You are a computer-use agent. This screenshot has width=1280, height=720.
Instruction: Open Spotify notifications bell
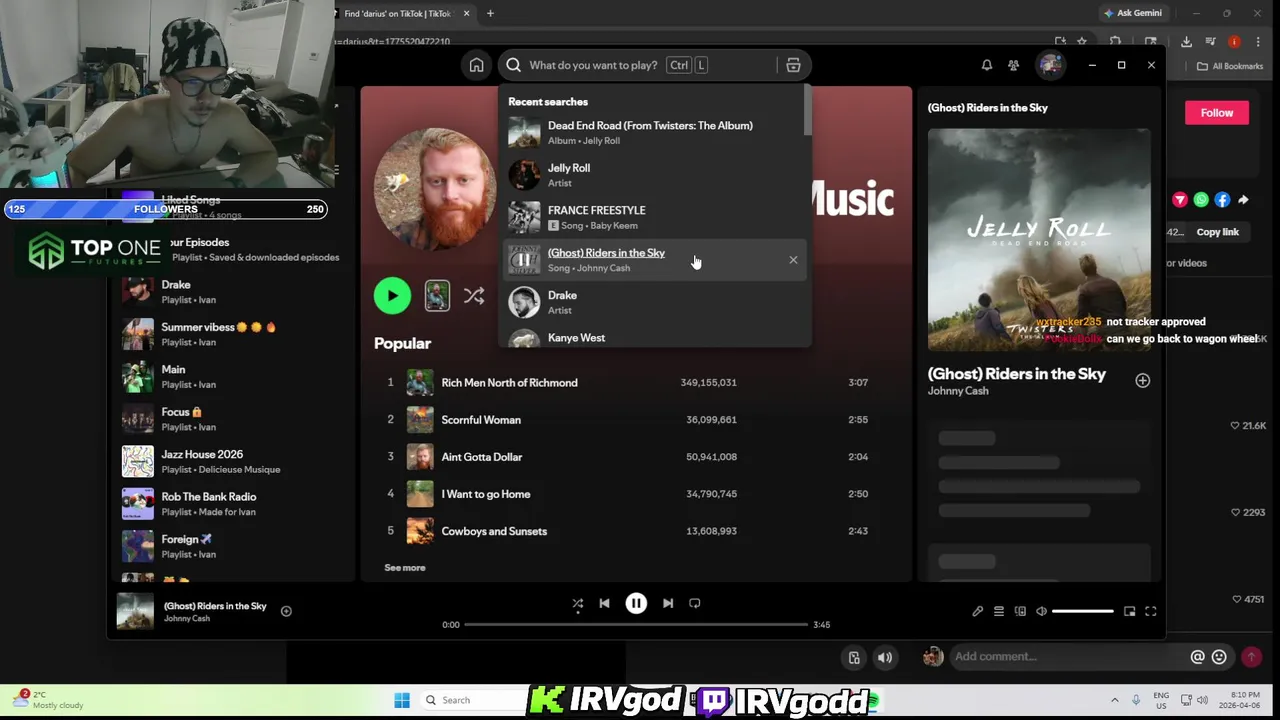[986, 65]
